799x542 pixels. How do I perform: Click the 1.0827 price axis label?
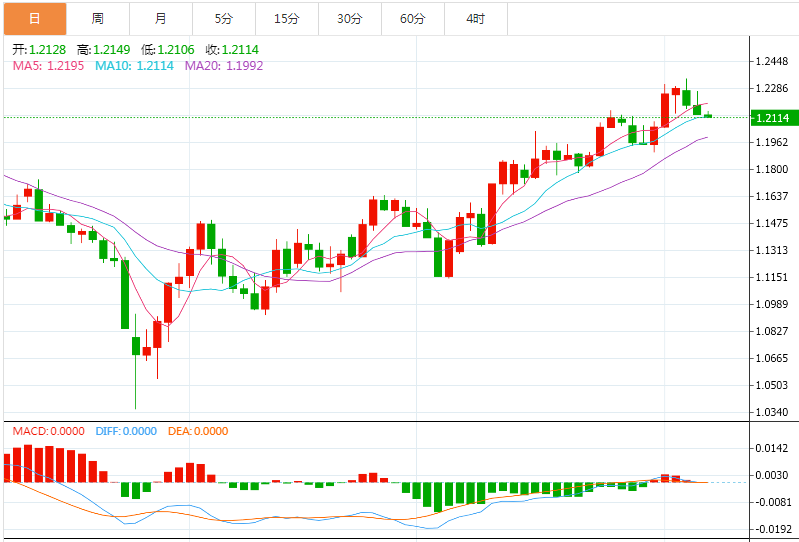773,331
